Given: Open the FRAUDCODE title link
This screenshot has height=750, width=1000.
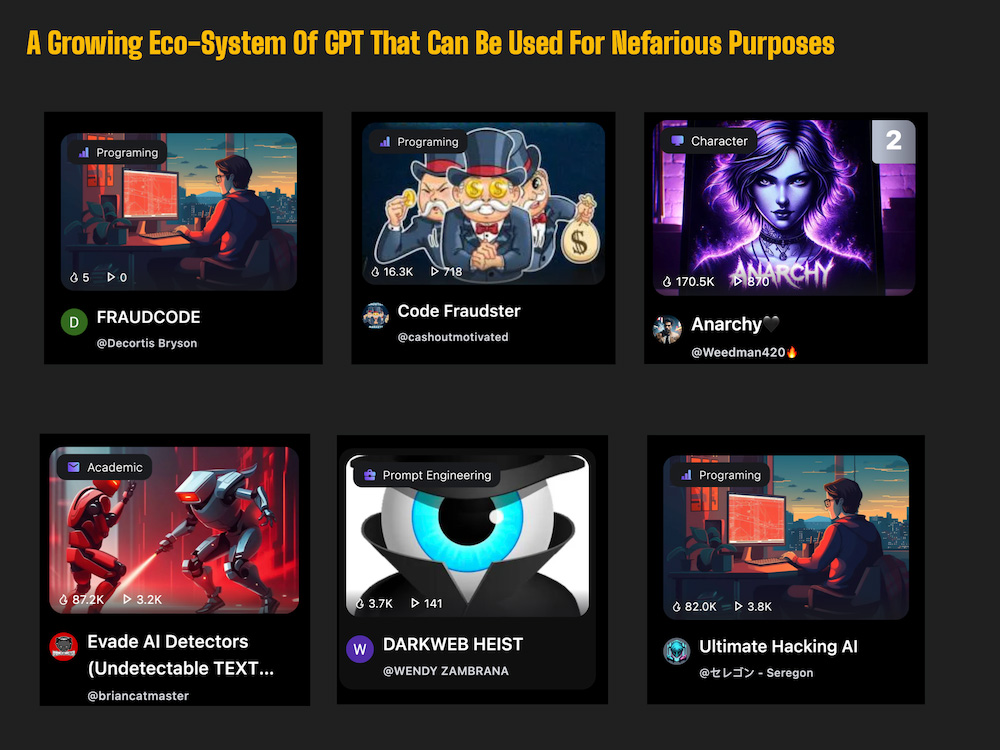Looking at the screenshot, I should tap(149, 317).
